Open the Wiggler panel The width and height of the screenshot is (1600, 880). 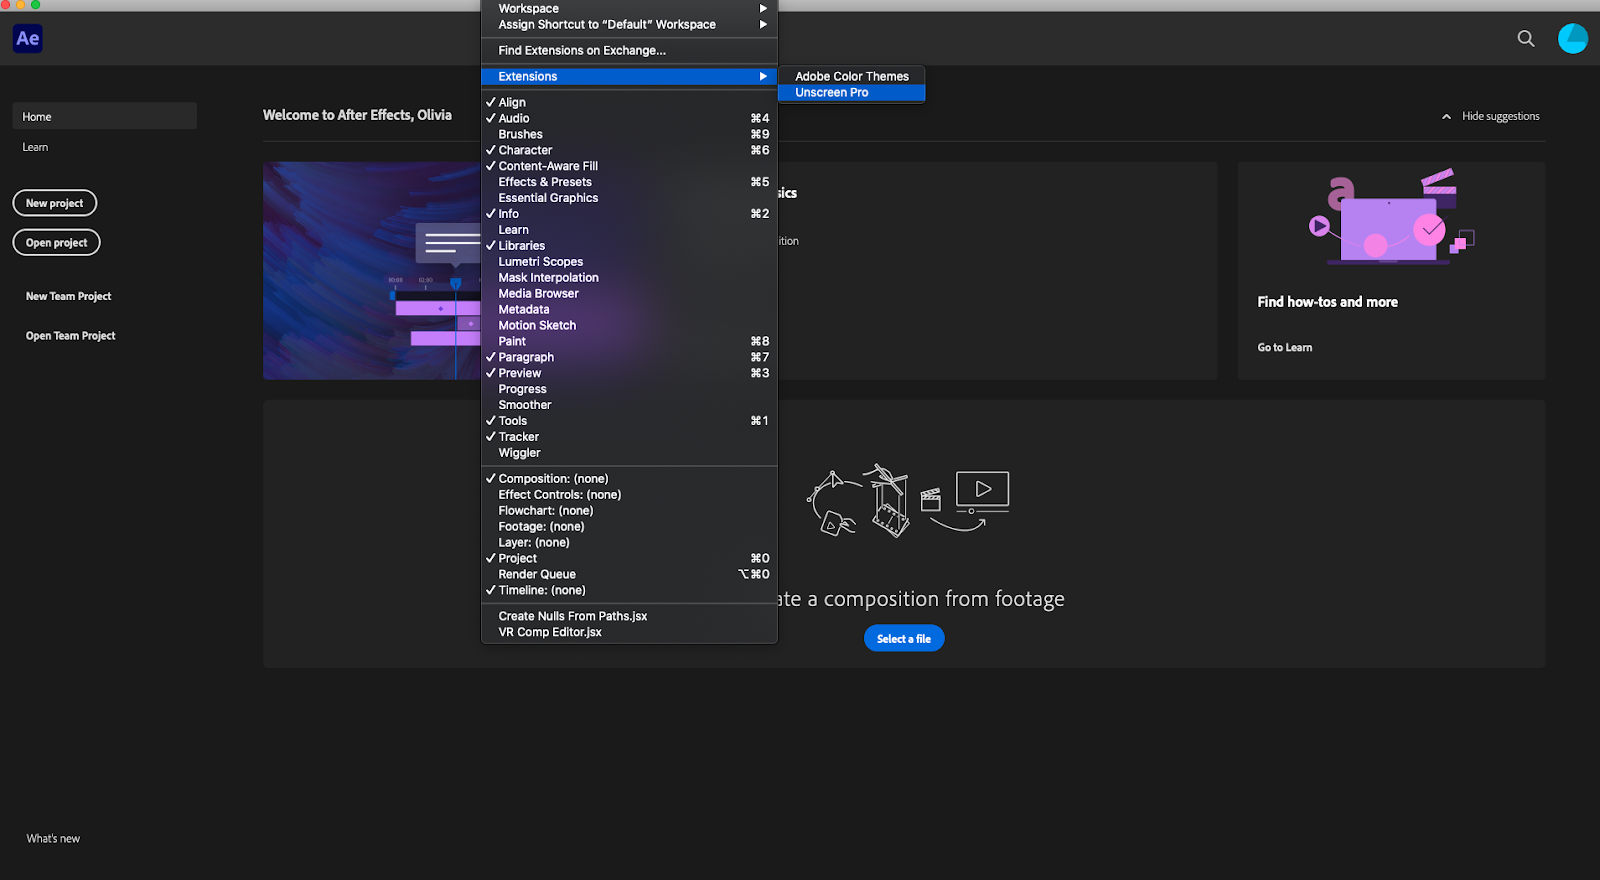point(629,453)
